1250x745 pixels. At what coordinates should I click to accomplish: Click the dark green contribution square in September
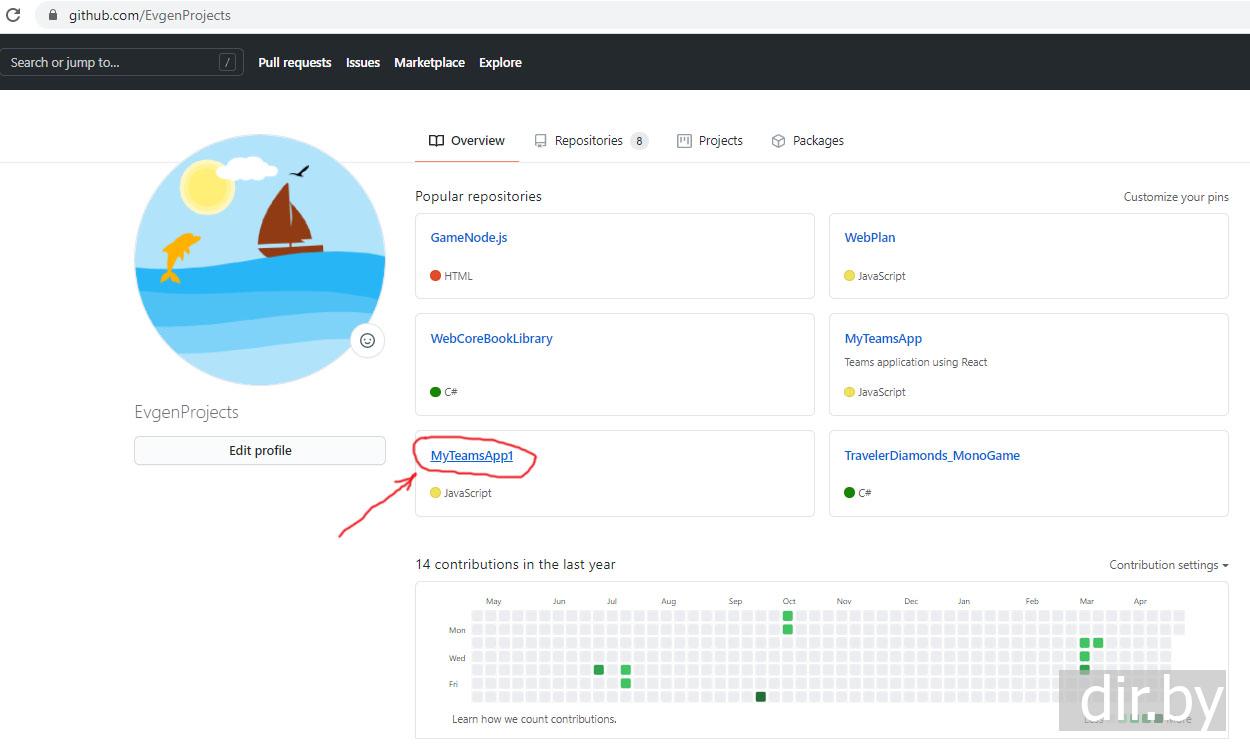[761, 697]
